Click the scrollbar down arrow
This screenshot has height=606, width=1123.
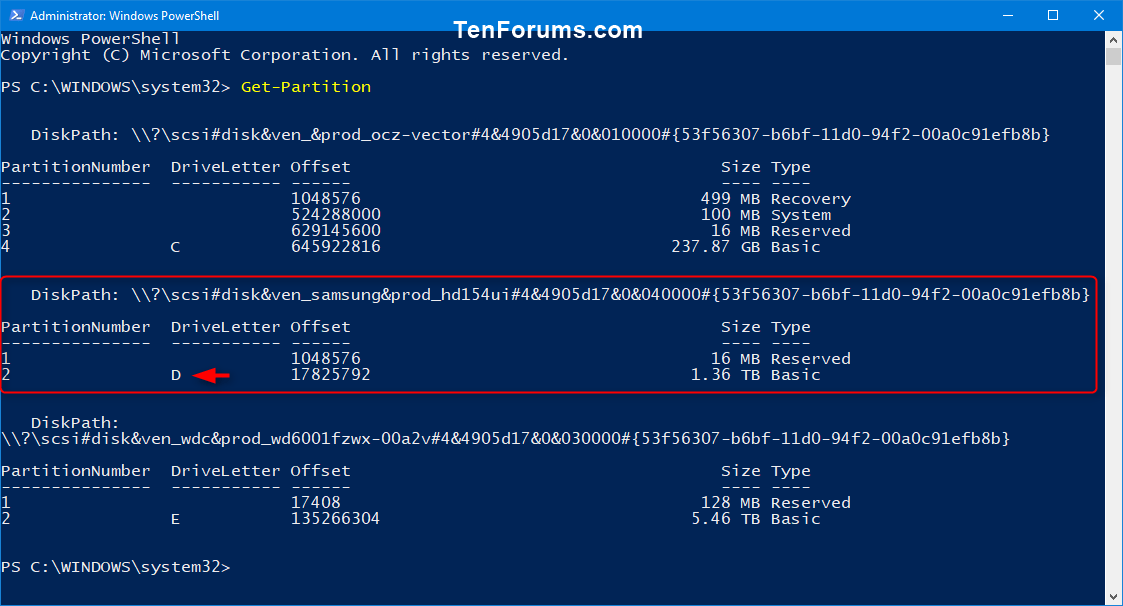[x=1112, y=595]
